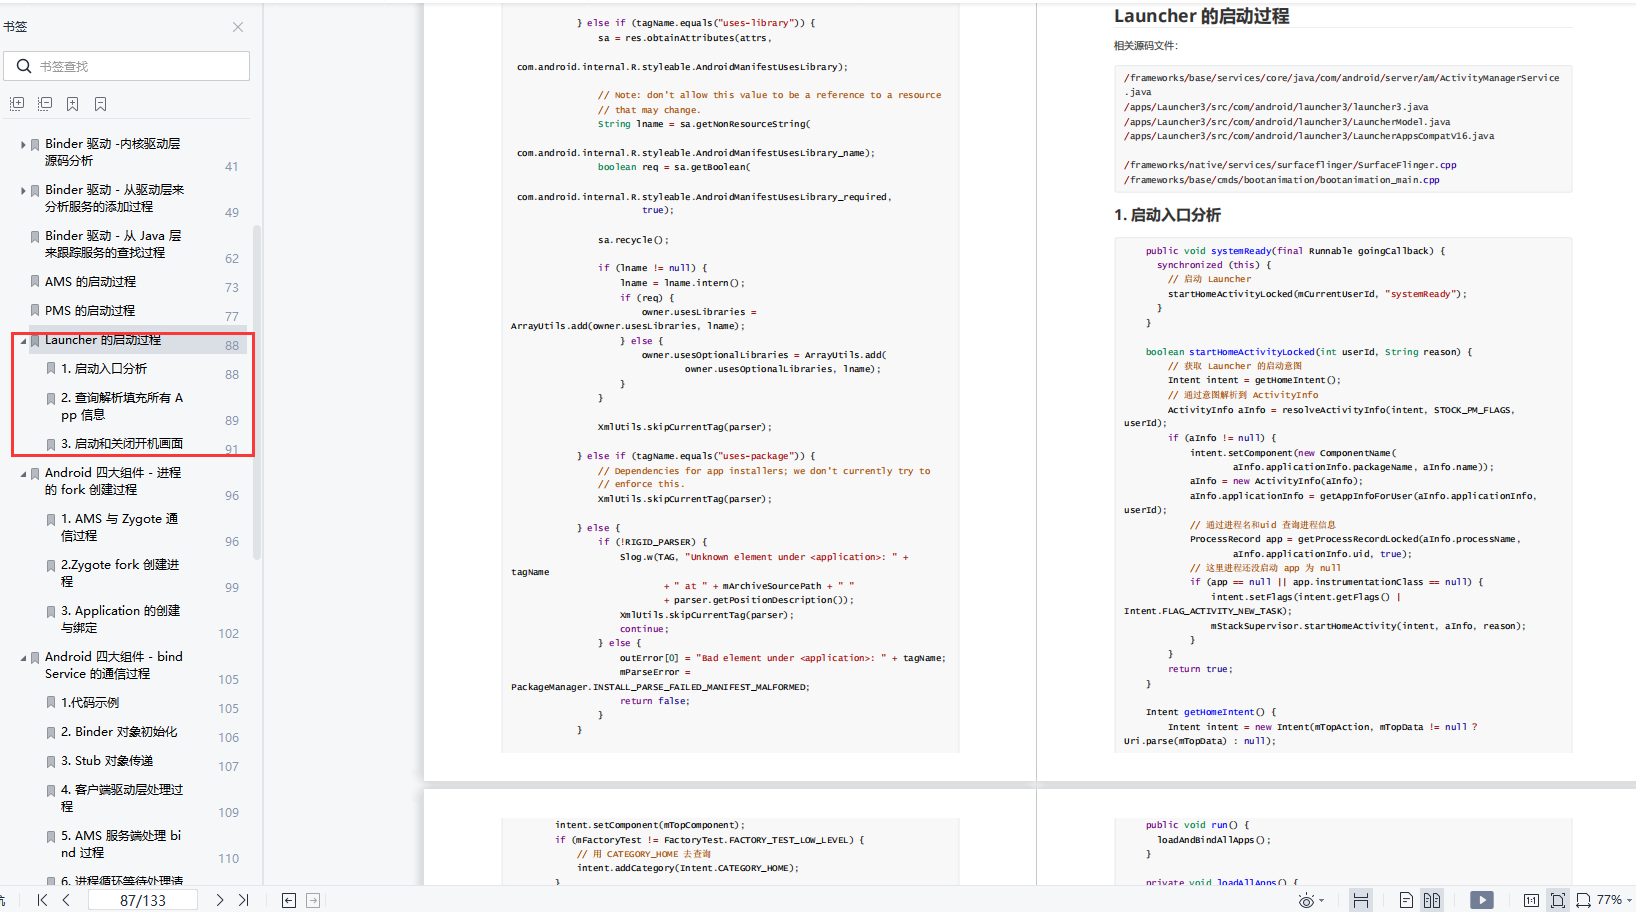Delete a bookmark with the minus bookmark icon
Screen dimensions: 1636x912
coord(101,104)
